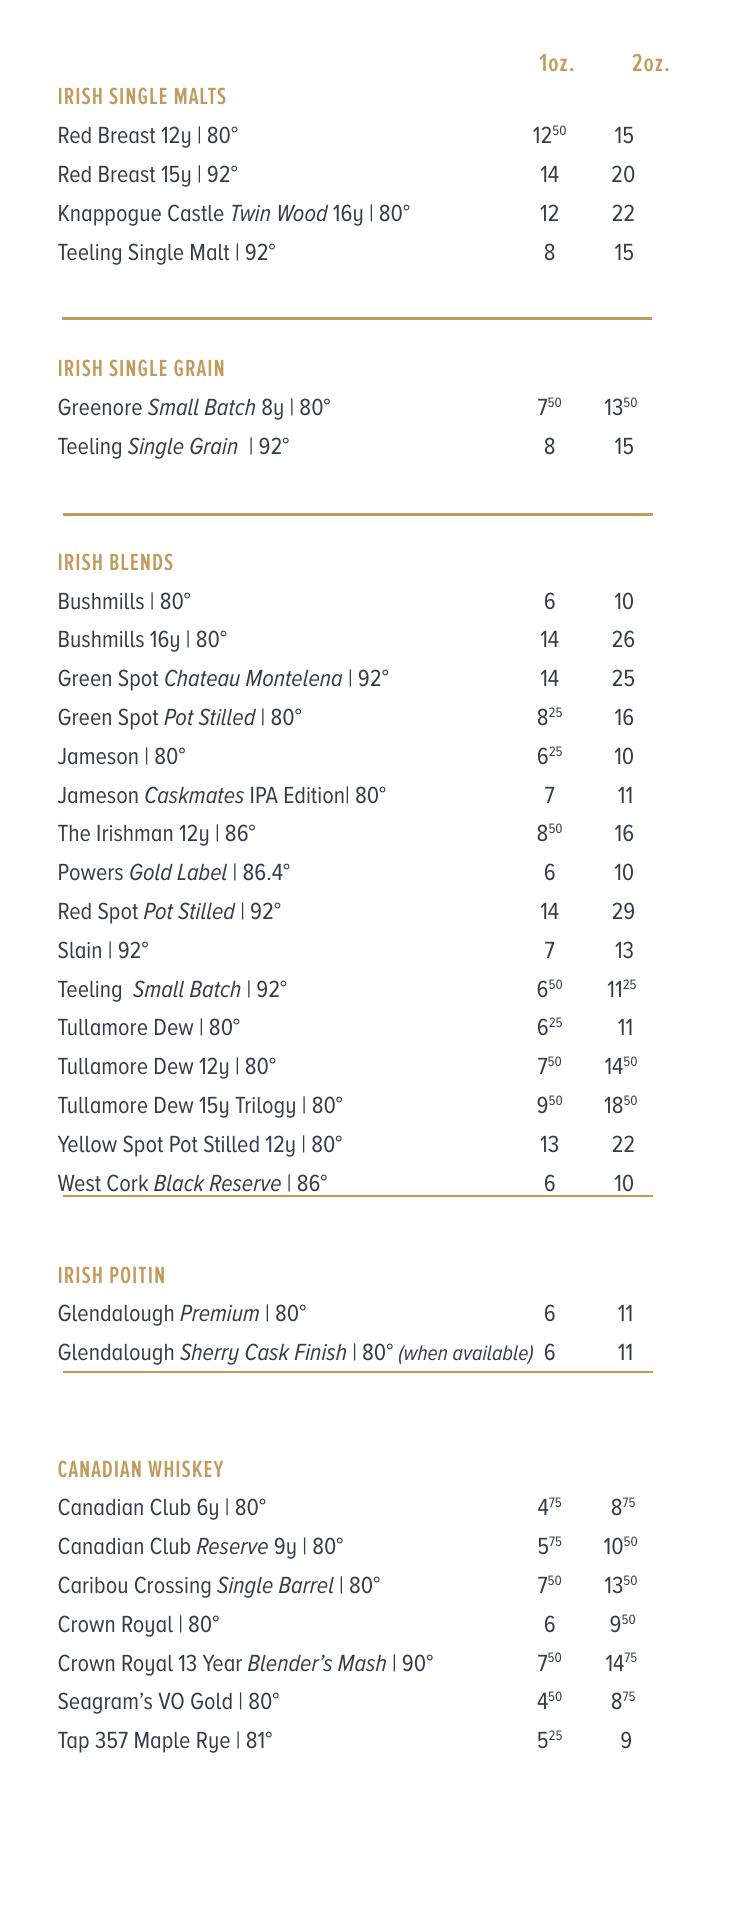Select the Red Breast 12y whiskey entry
The height and width of the screenshot is (1920, 742).
[148, 136]
